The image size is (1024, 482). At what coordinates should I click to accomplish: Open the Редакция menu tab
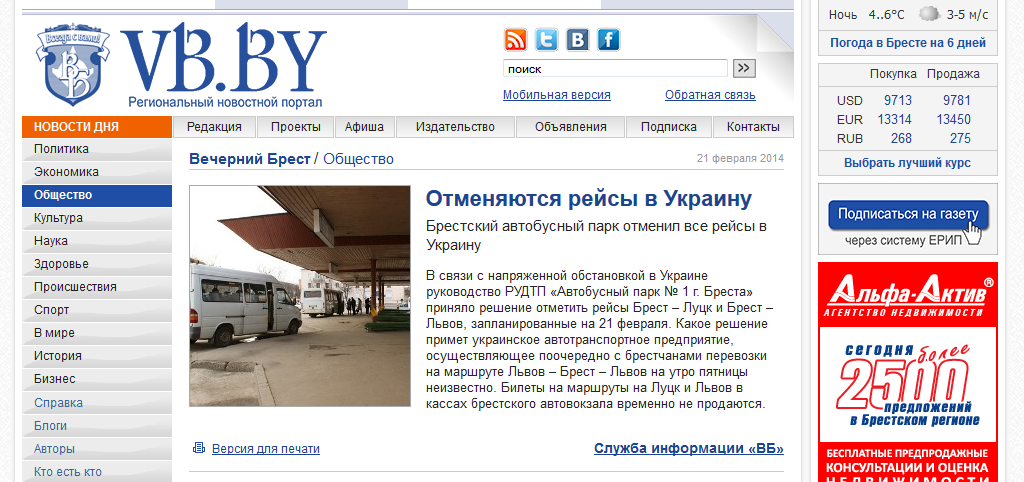coord(214,127)
